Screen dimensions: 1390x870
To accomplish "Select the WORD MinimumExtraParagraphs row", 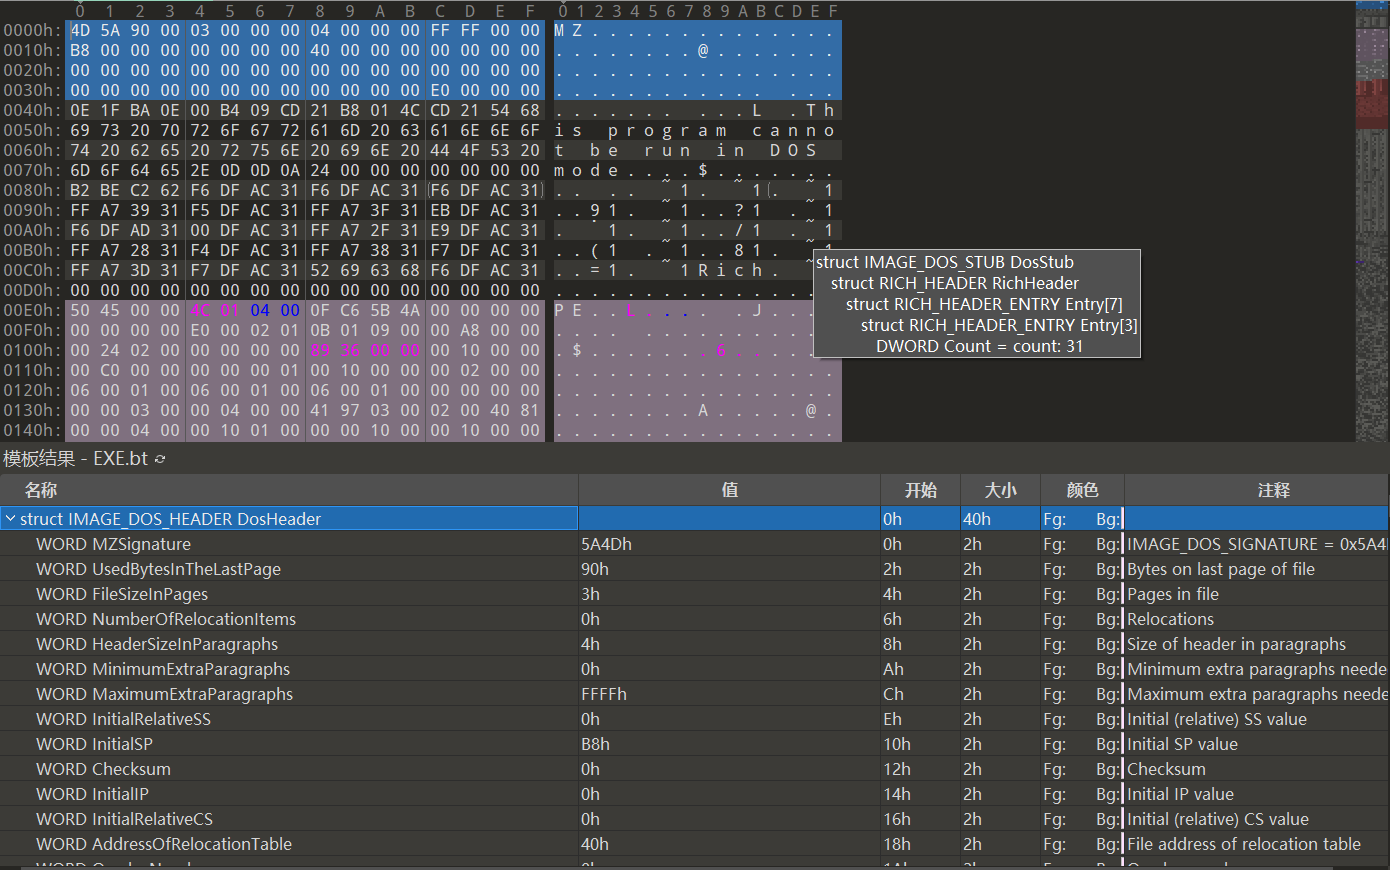I will 694,669.
